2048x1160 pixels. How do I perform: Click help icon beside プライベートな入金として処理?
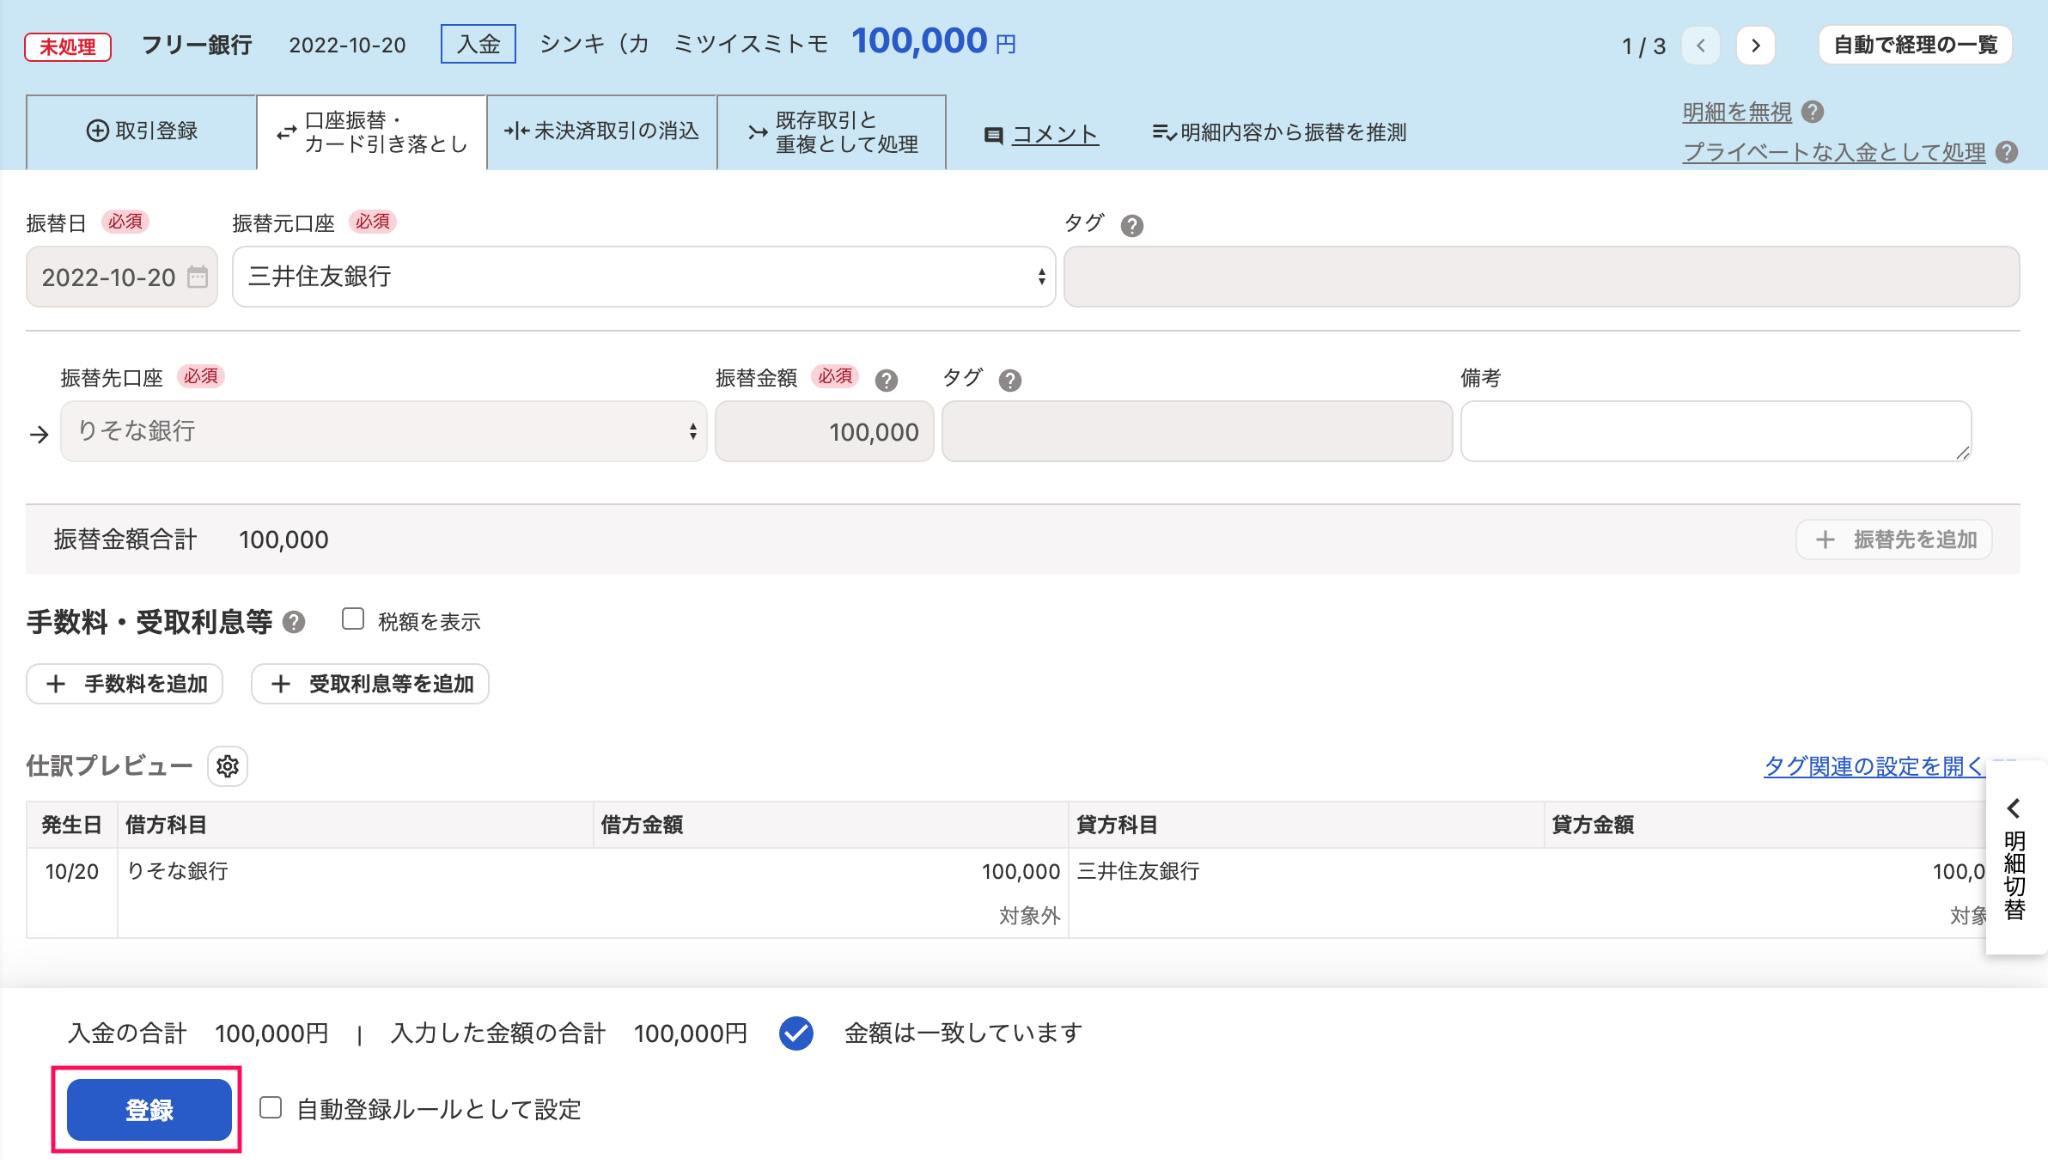2006,152
